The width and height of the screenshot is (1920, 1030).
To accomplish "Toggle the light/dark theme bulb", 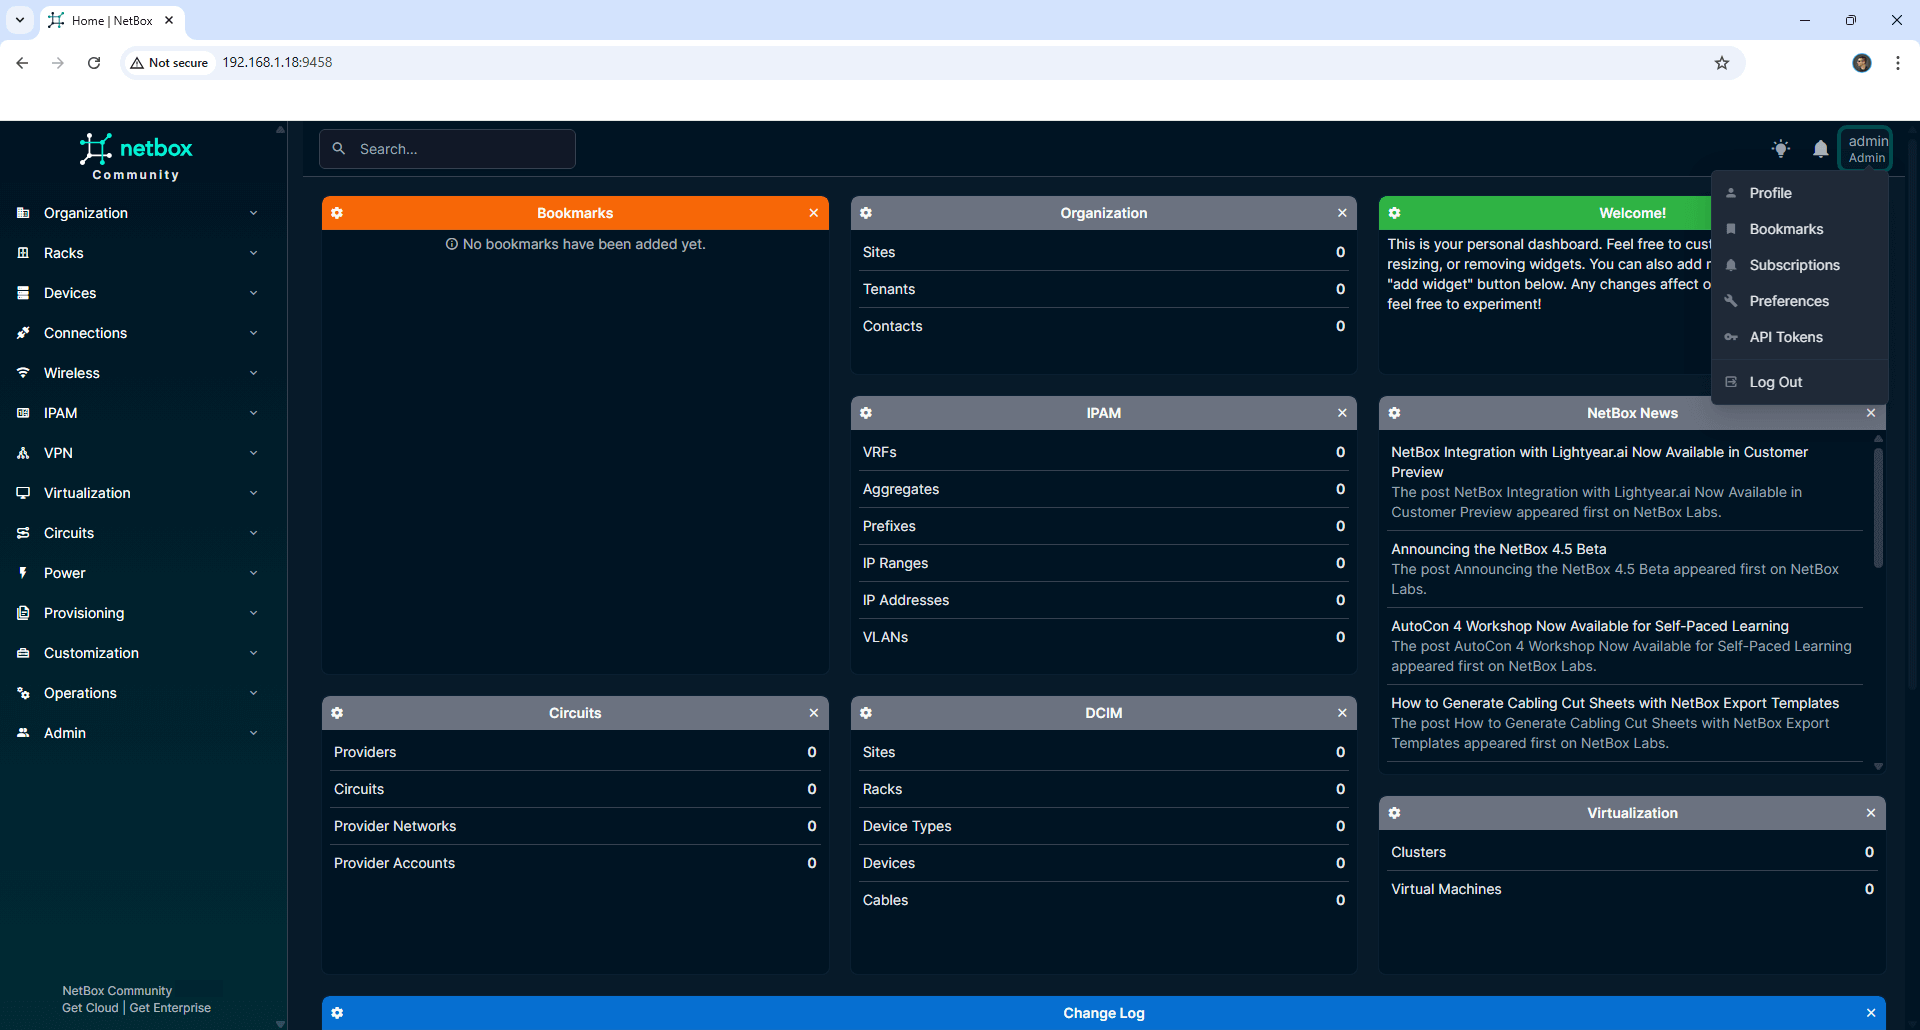I will coord(1781,148).
